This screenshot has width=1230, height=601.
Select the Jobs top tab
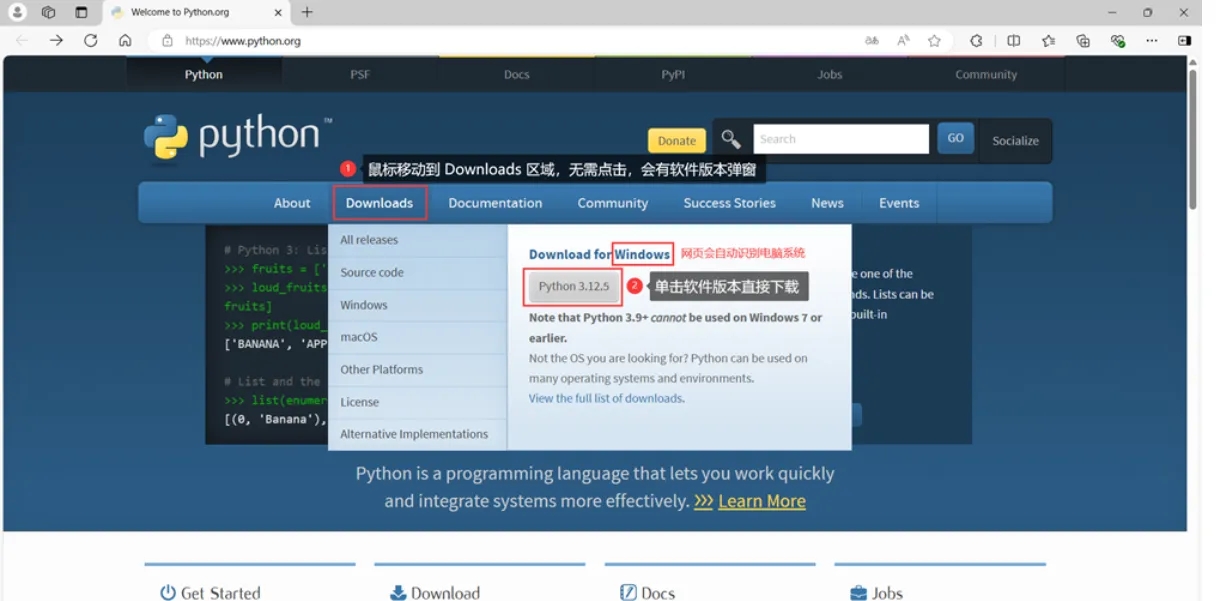click(x=830, y=74)
